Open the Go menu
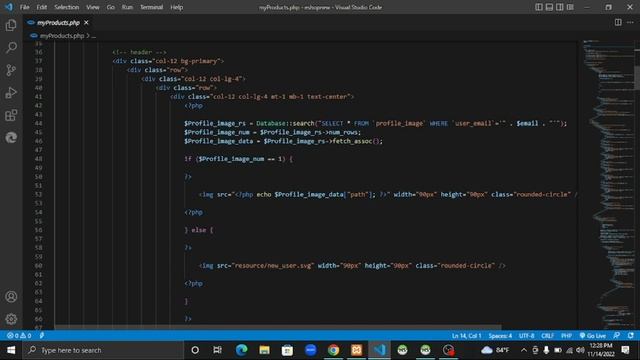 click(x=111, y=7)
